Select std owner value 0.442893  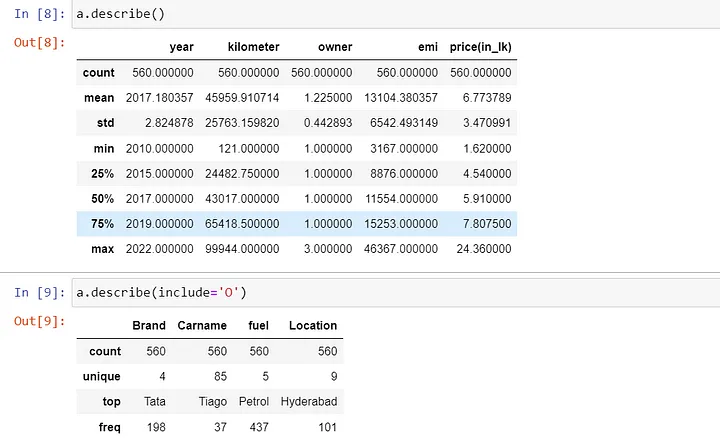(328, 123)
